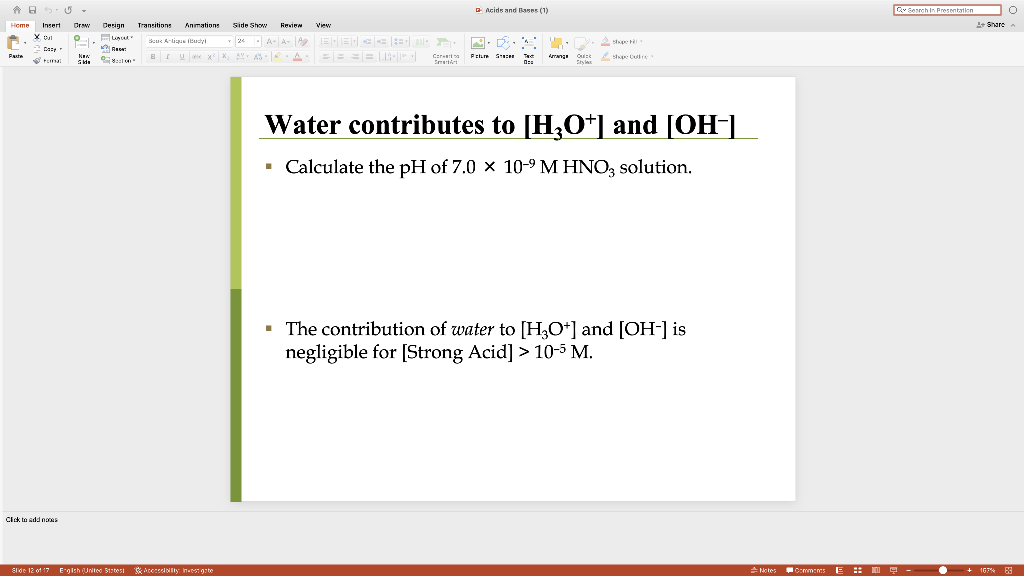Open the Animations tab

202,25
